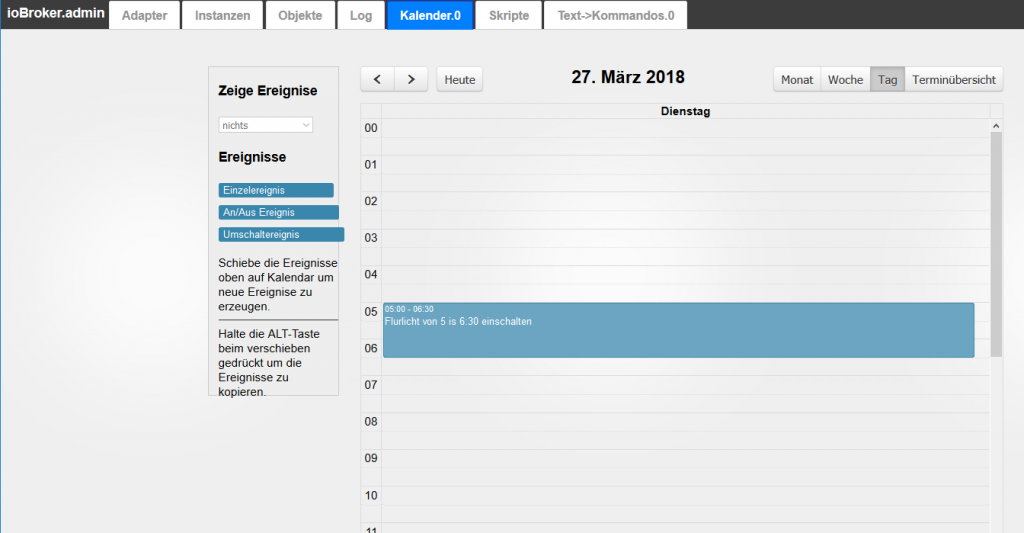Select the Tag view button
Screen dimensions: 1024x533
pos(887,80)
